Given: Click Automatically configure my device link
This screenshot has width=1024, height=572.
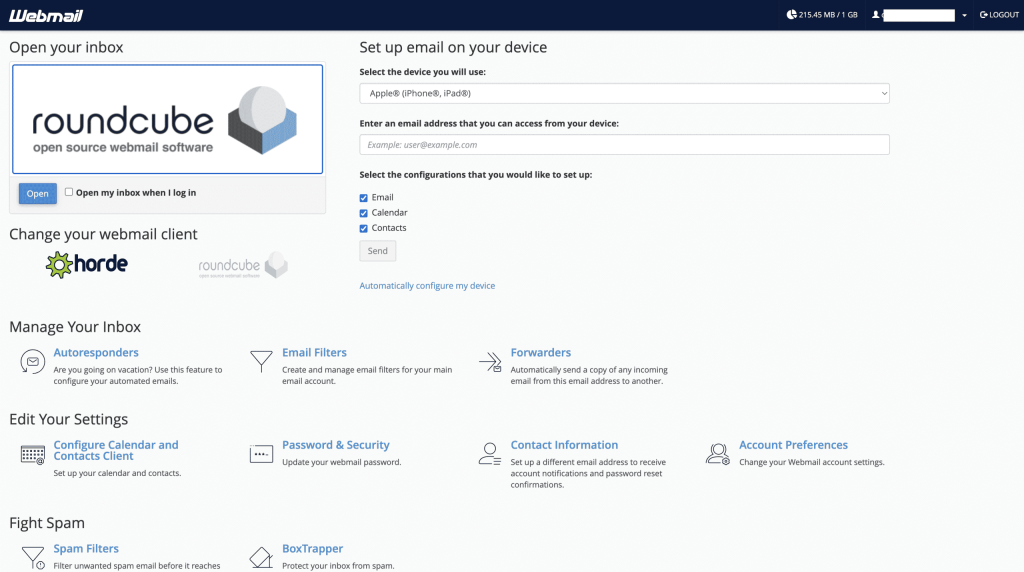Looking at the screenshot, I should tap(427, 285).
